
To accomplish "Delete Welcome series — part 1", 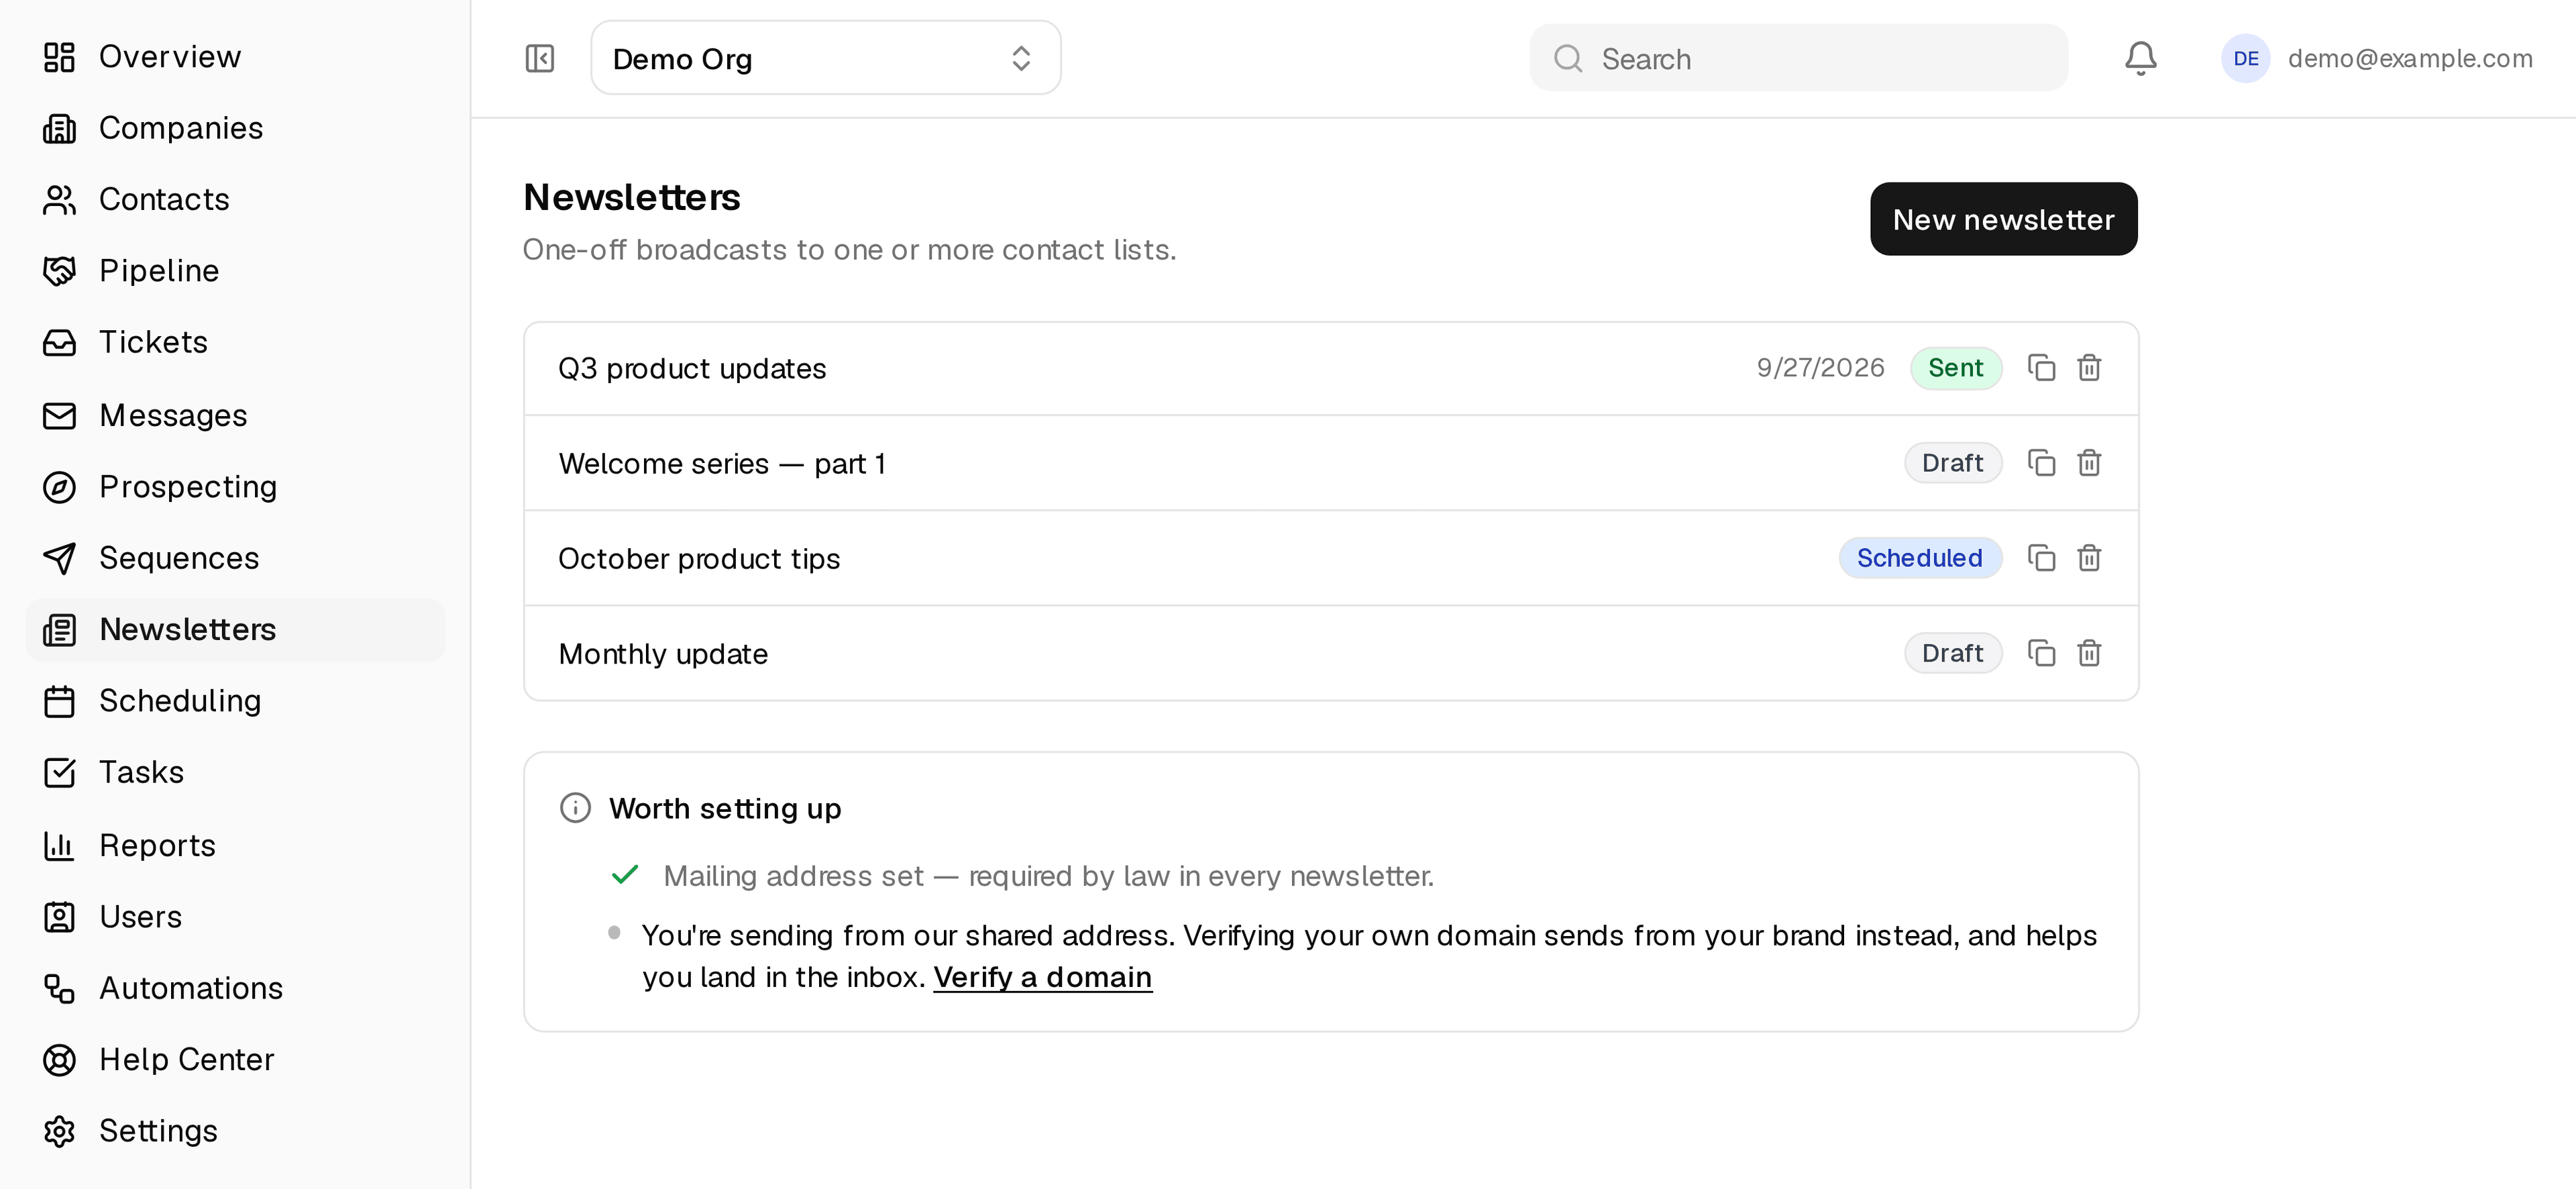I will [x=2089, y=463].
